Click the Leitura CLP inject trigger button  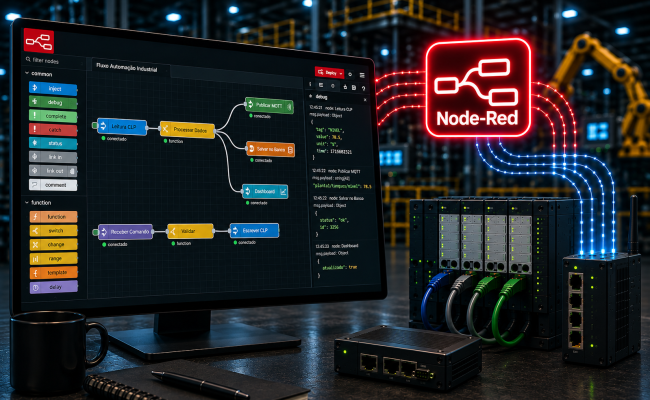(95, 125)
